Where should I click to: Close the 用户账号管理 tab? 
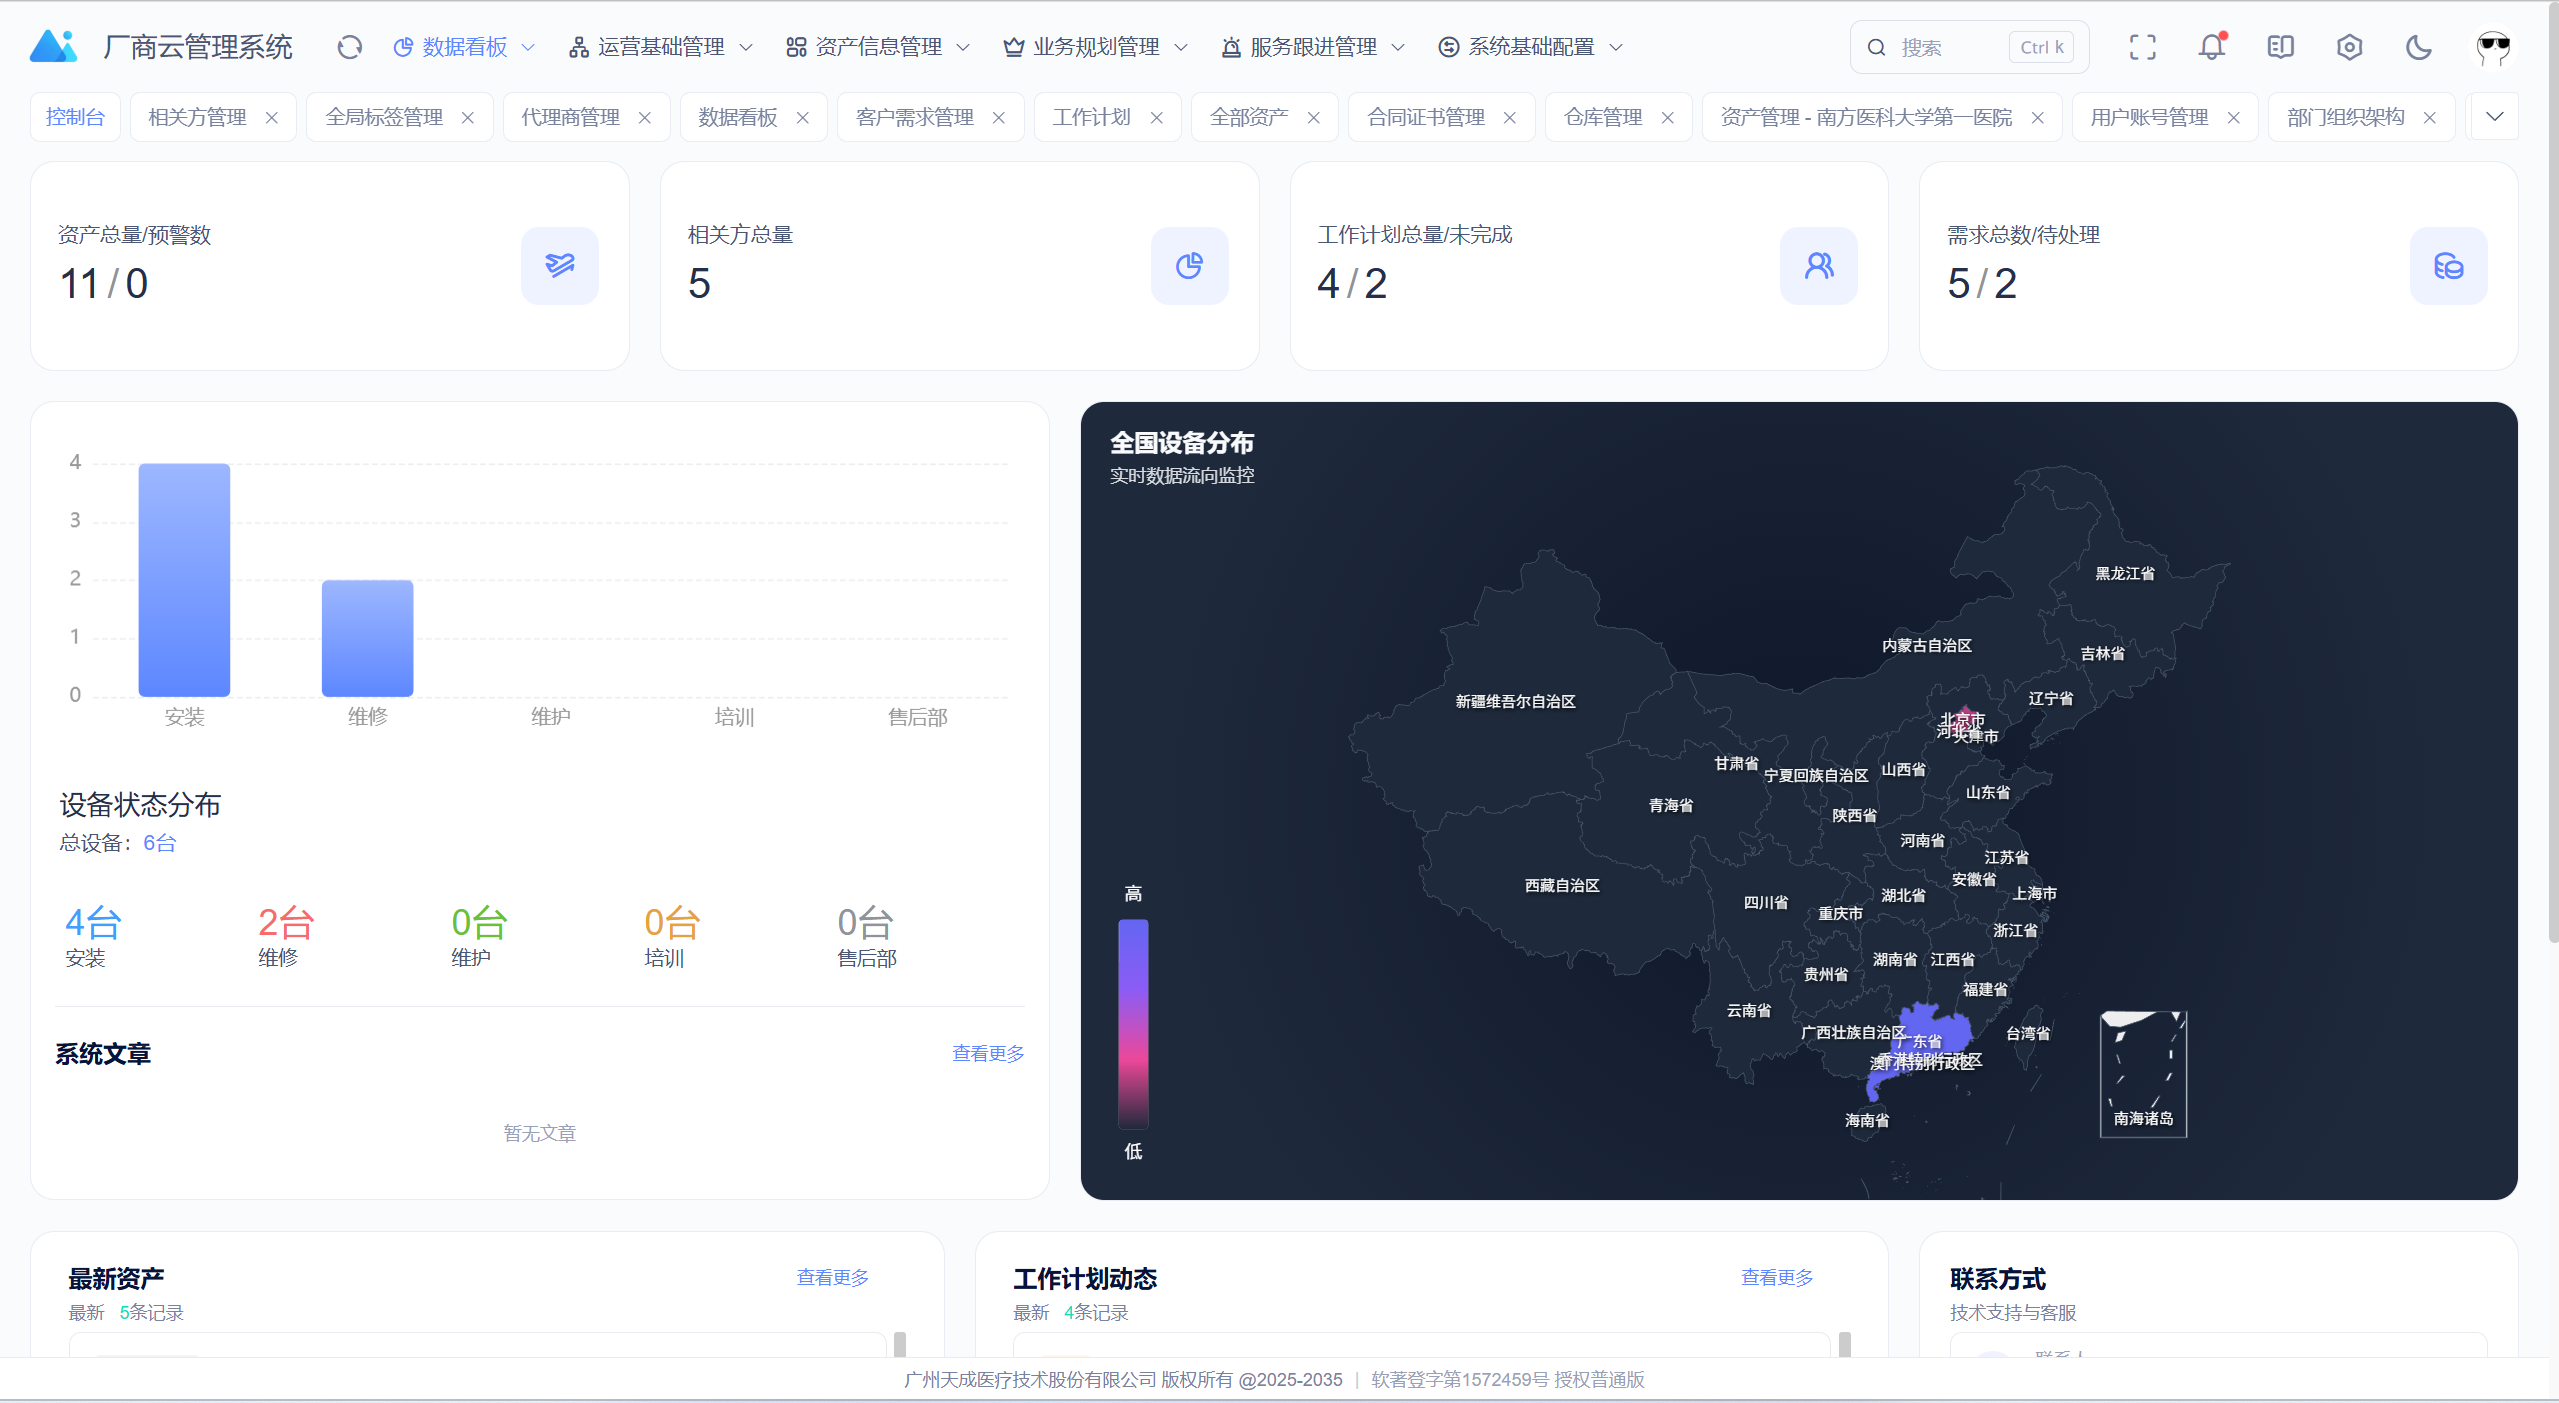pyautogui.click(x=2233, y=117)
